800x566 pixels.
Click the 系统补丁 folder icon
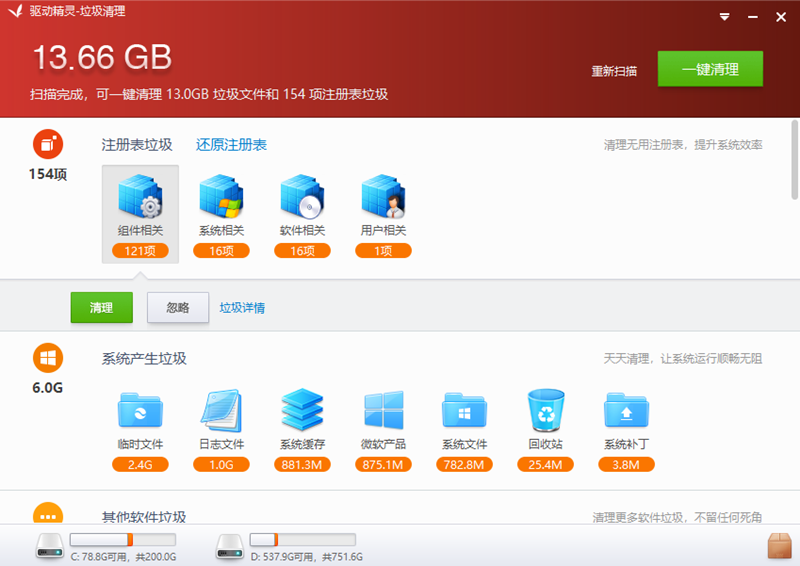[x=627, y=410]
